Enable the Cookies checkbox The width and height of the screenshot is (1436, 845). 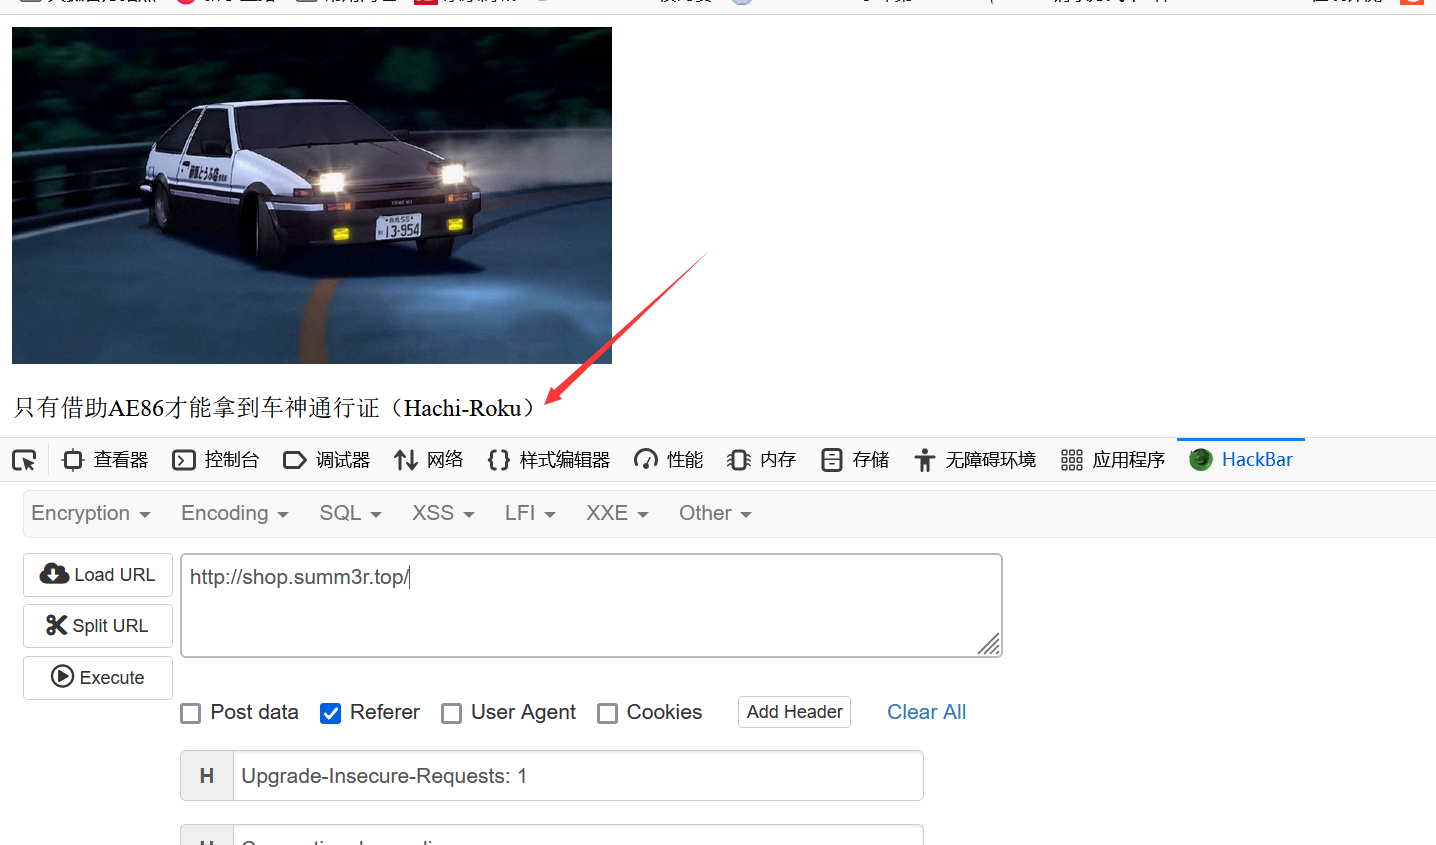click(x=607, y=713)
